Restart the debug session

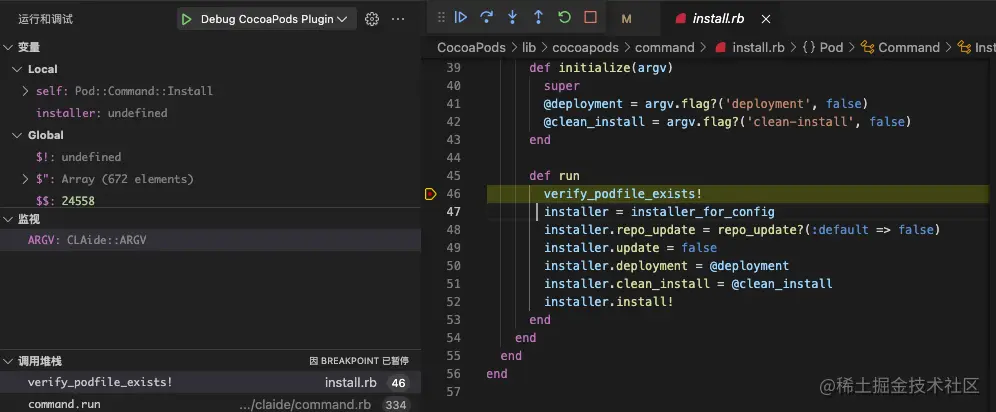(x=564, y=18)
